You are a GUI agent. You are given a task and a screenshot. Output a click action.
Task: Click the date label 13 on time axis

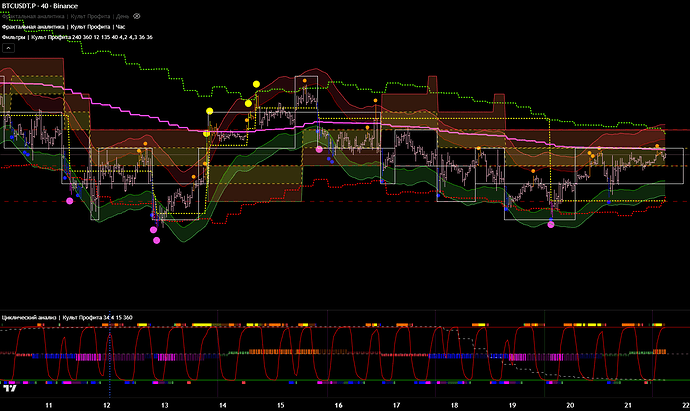pyautogui.click(x=164, y=404)
